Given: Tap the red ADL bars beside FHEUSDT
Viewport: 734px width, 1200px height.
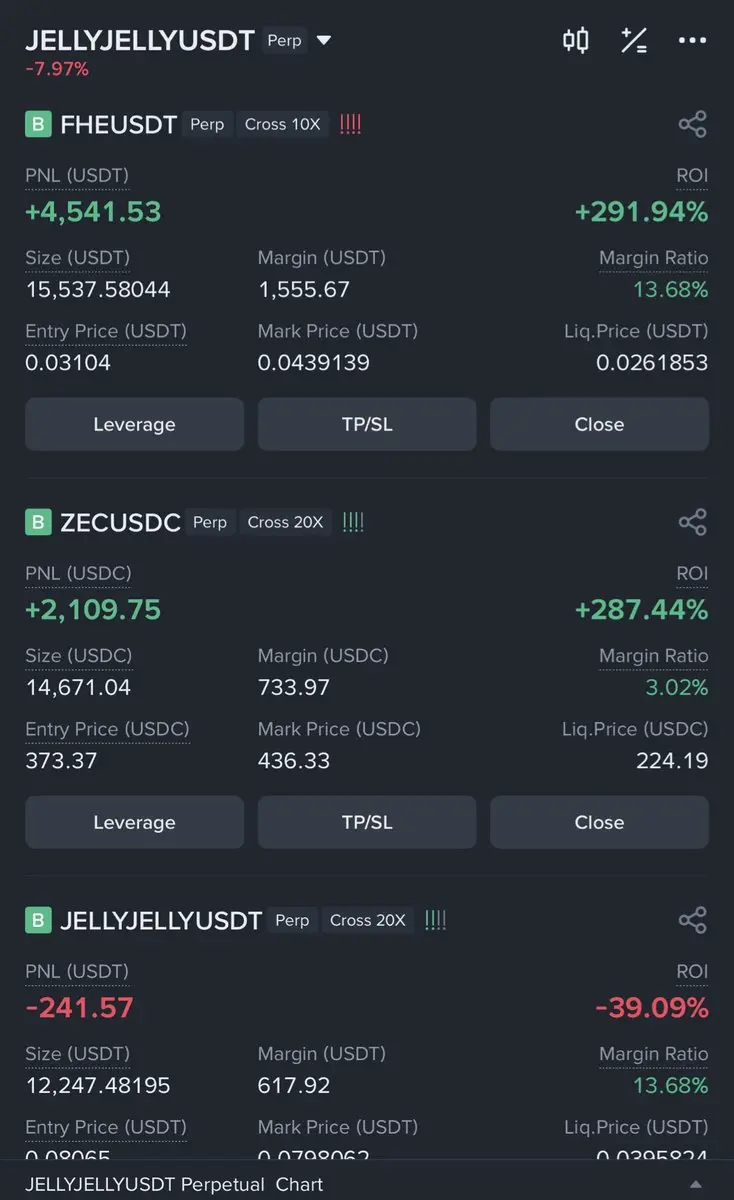Looking at the screenshot, I should pos(350,124).
